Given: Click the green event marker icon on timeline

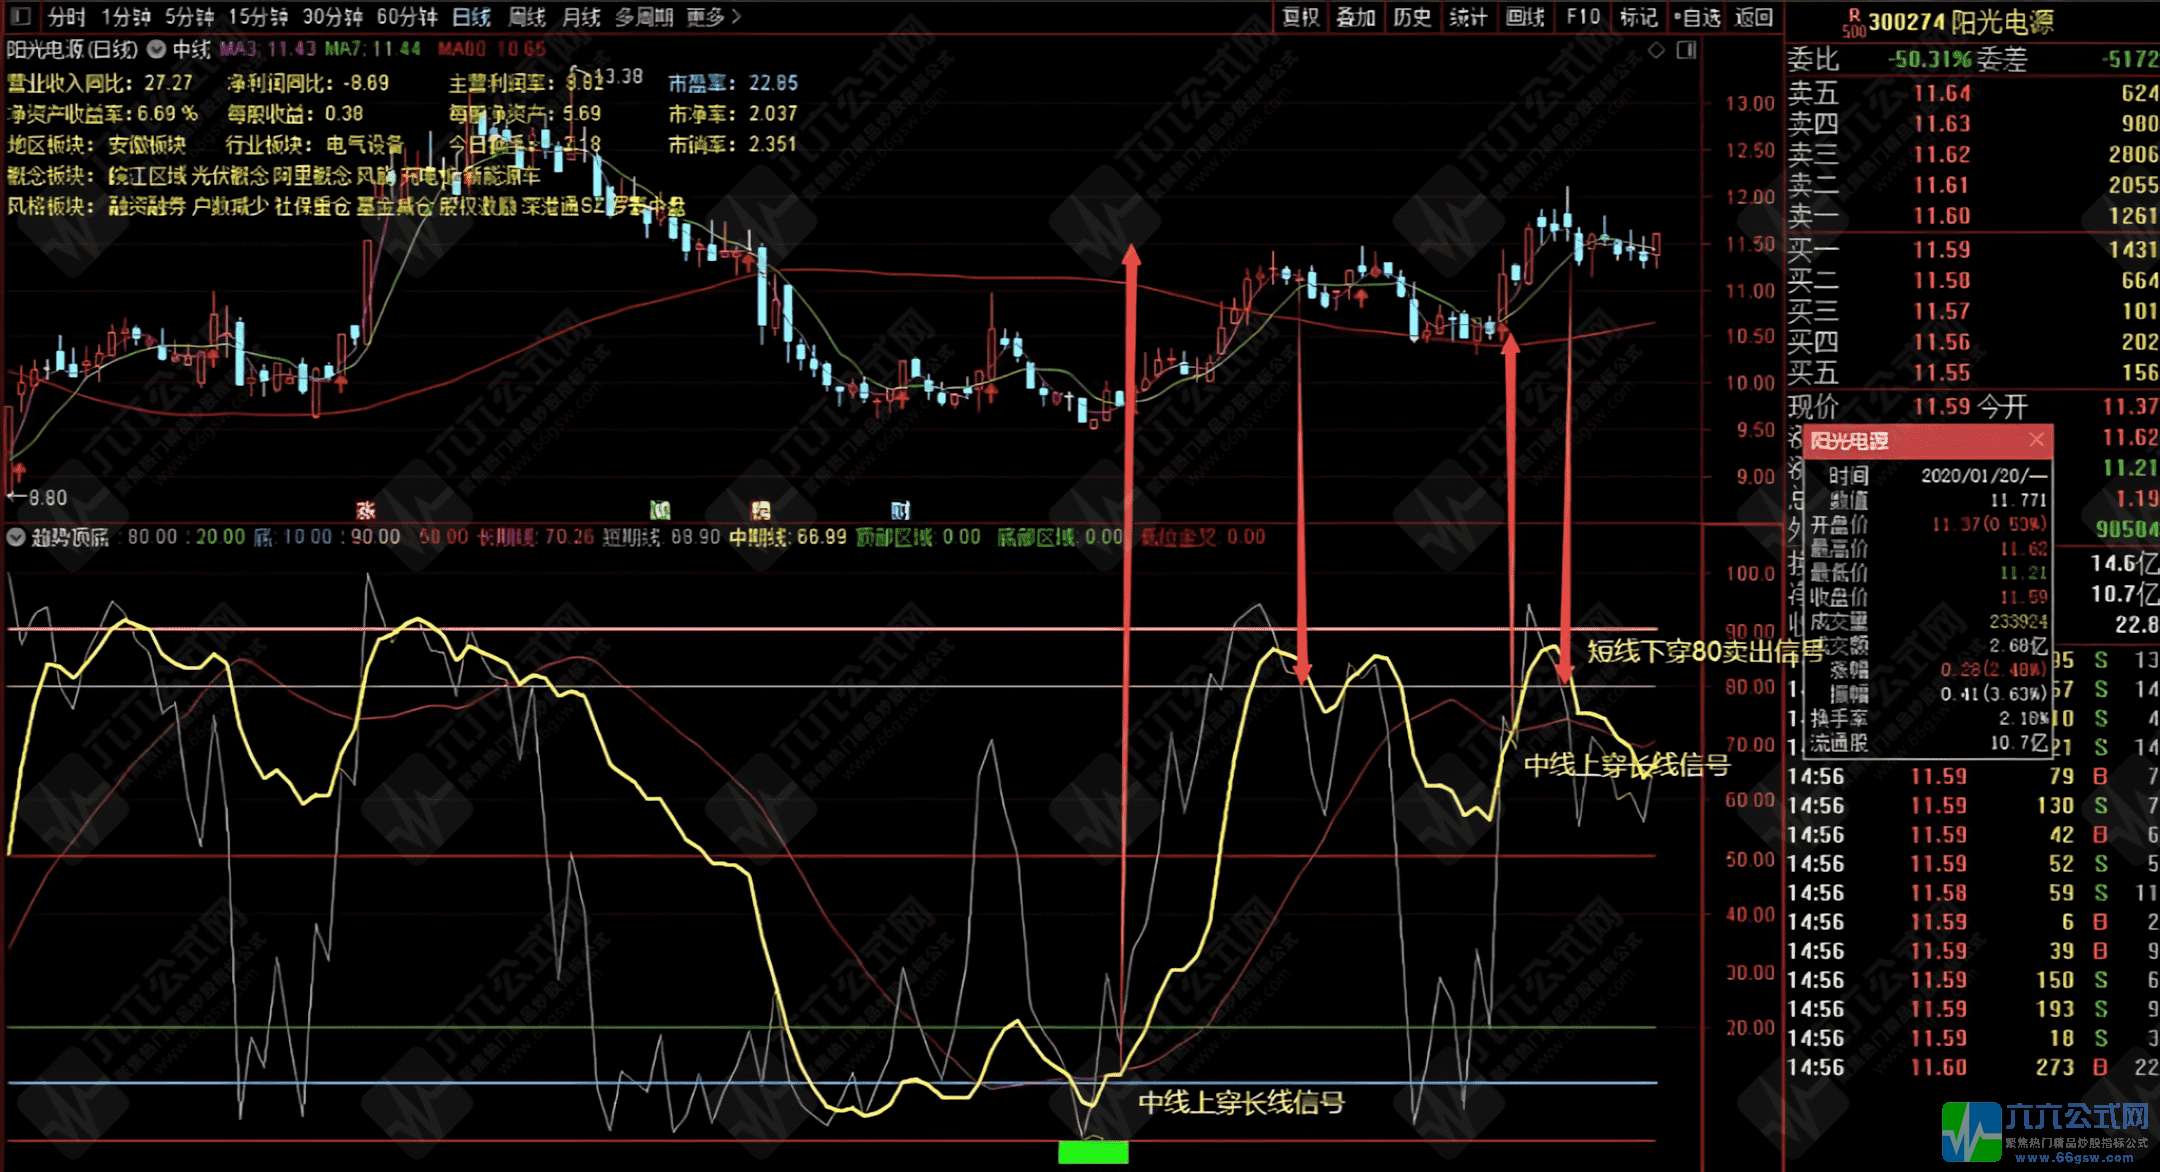Looking at the screenshot, I should [x=660, y=511].
